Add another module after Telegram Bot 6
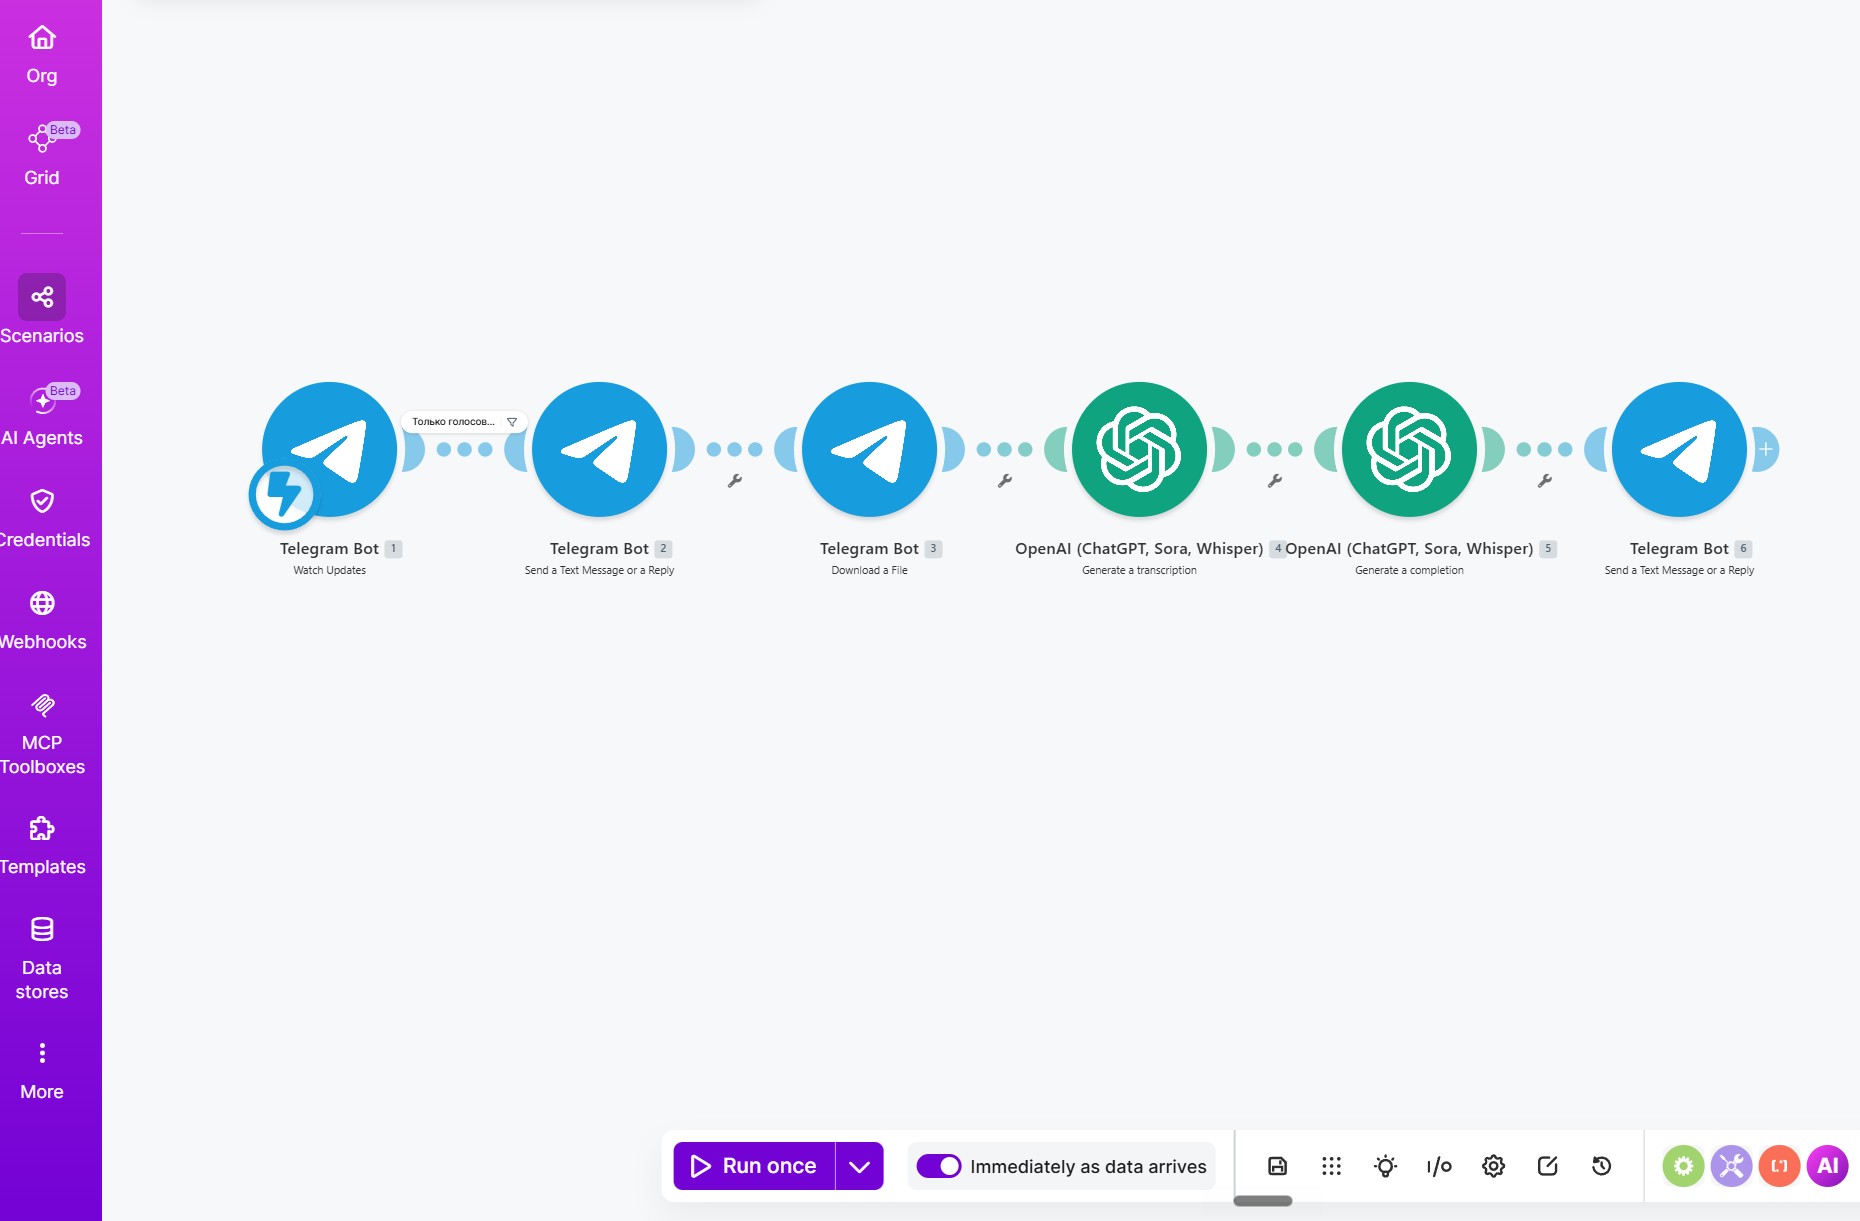Screen dimensions: 1860x1221 [1766, 449]
